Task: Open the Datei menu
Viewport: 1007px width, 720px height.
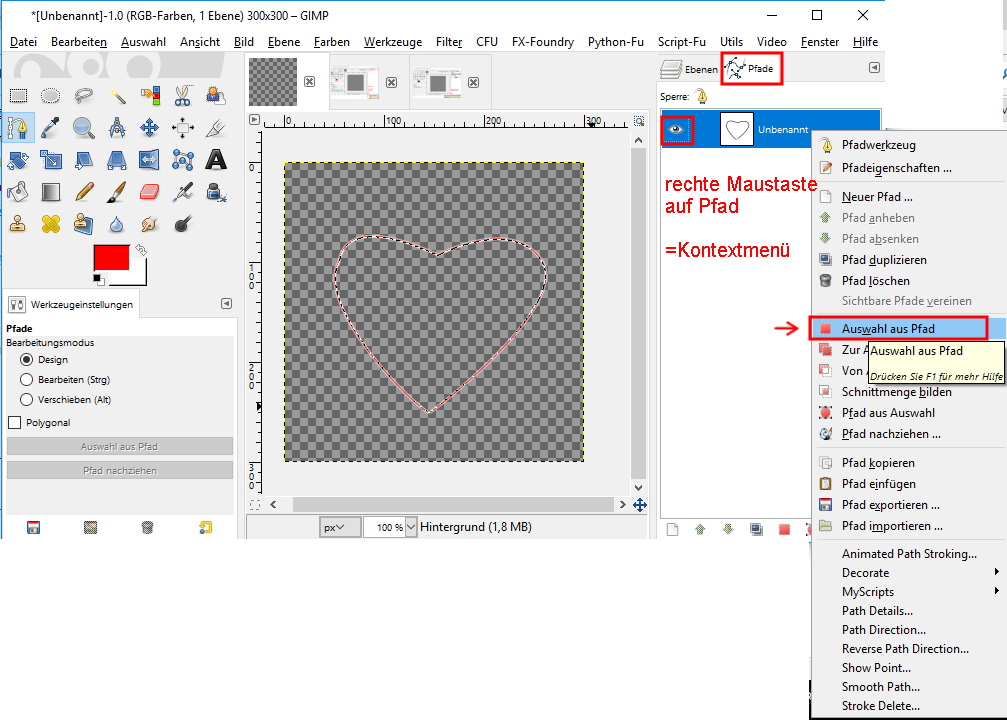Action: pos(23,42)
